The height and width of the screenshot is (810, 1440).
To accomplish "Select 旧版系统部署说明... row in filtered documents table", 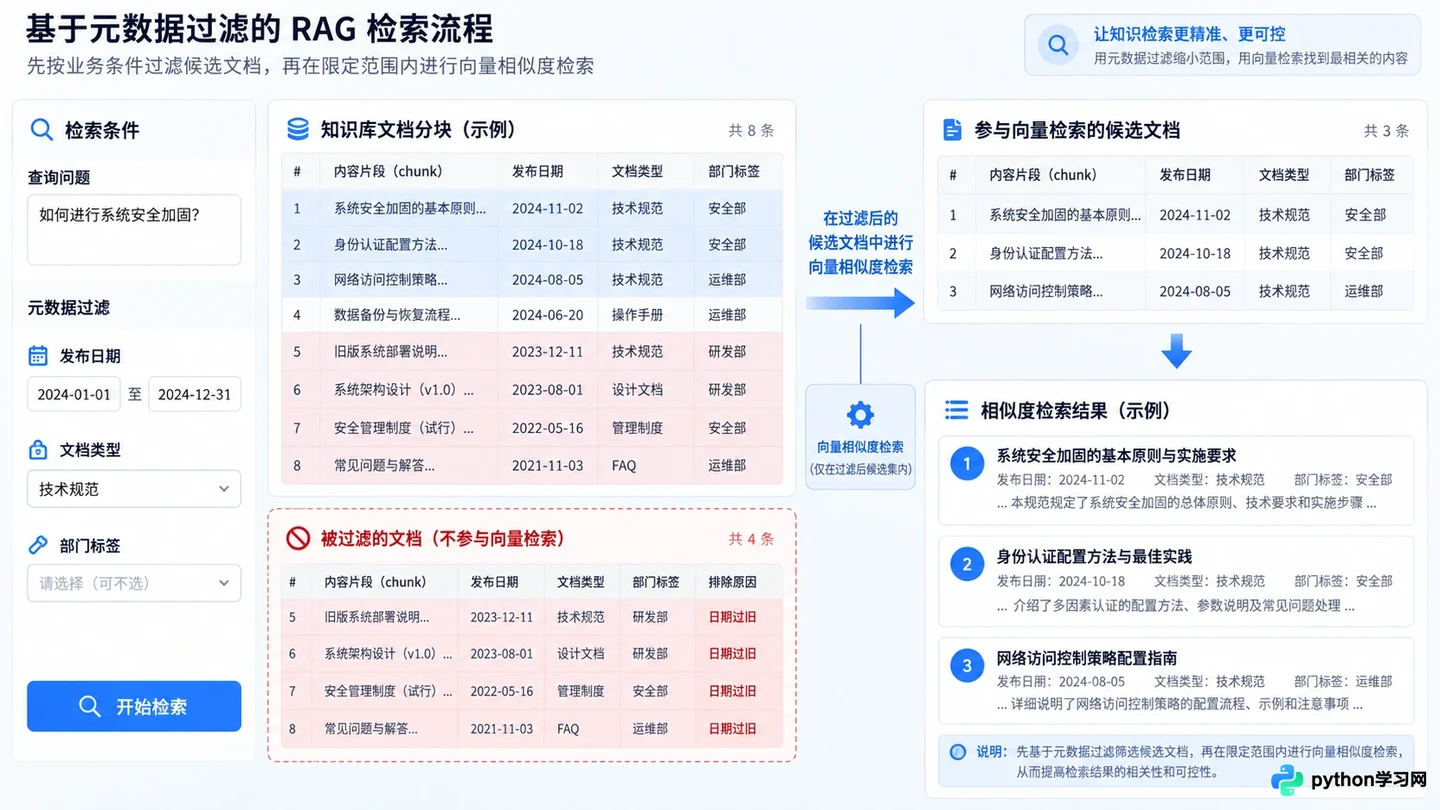I will pos(532,617).
